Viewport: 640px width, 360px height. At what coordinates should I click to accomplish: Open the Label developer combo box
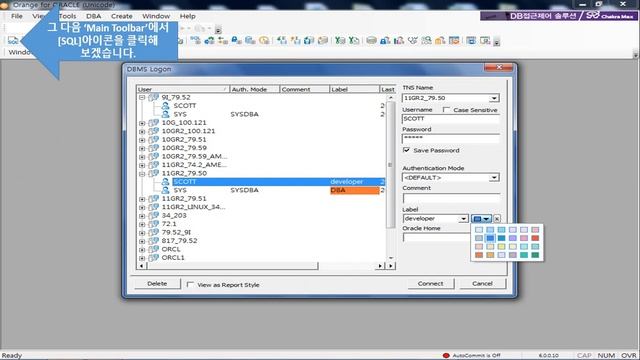[436, 219]
